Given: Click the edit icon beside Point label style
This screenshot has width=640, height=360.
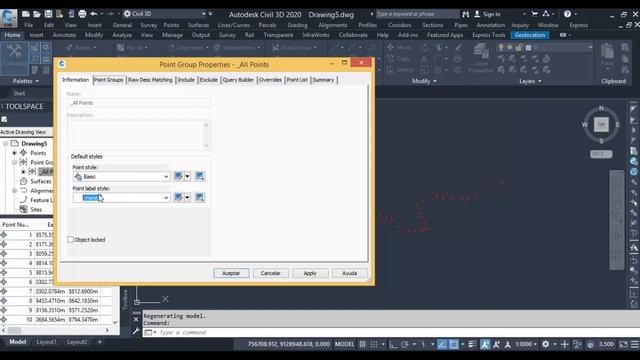Looking at the screenshot, I should pos(178,198).
